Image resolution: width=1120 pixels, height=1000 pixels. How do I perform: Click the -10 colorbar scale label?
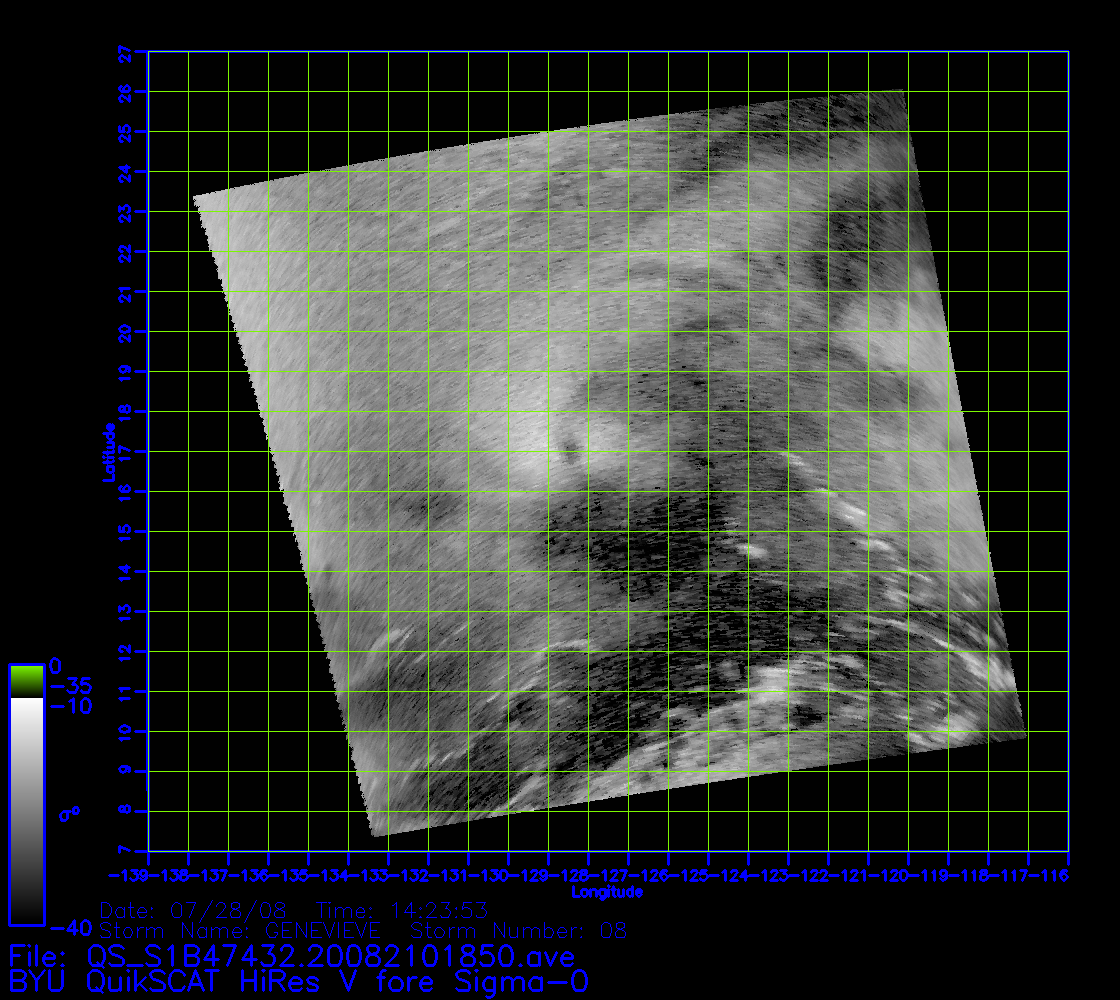(x=70, y=706)
